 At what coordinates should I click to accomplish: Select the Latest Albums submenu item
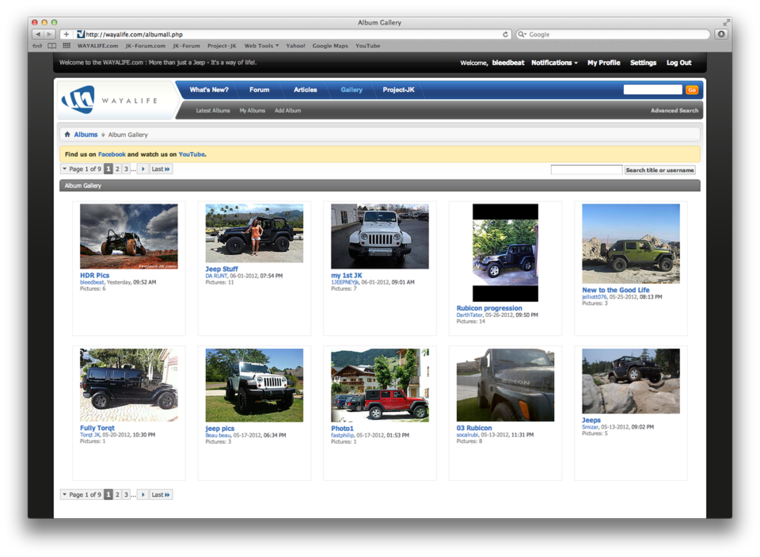[x=213, y=111]
